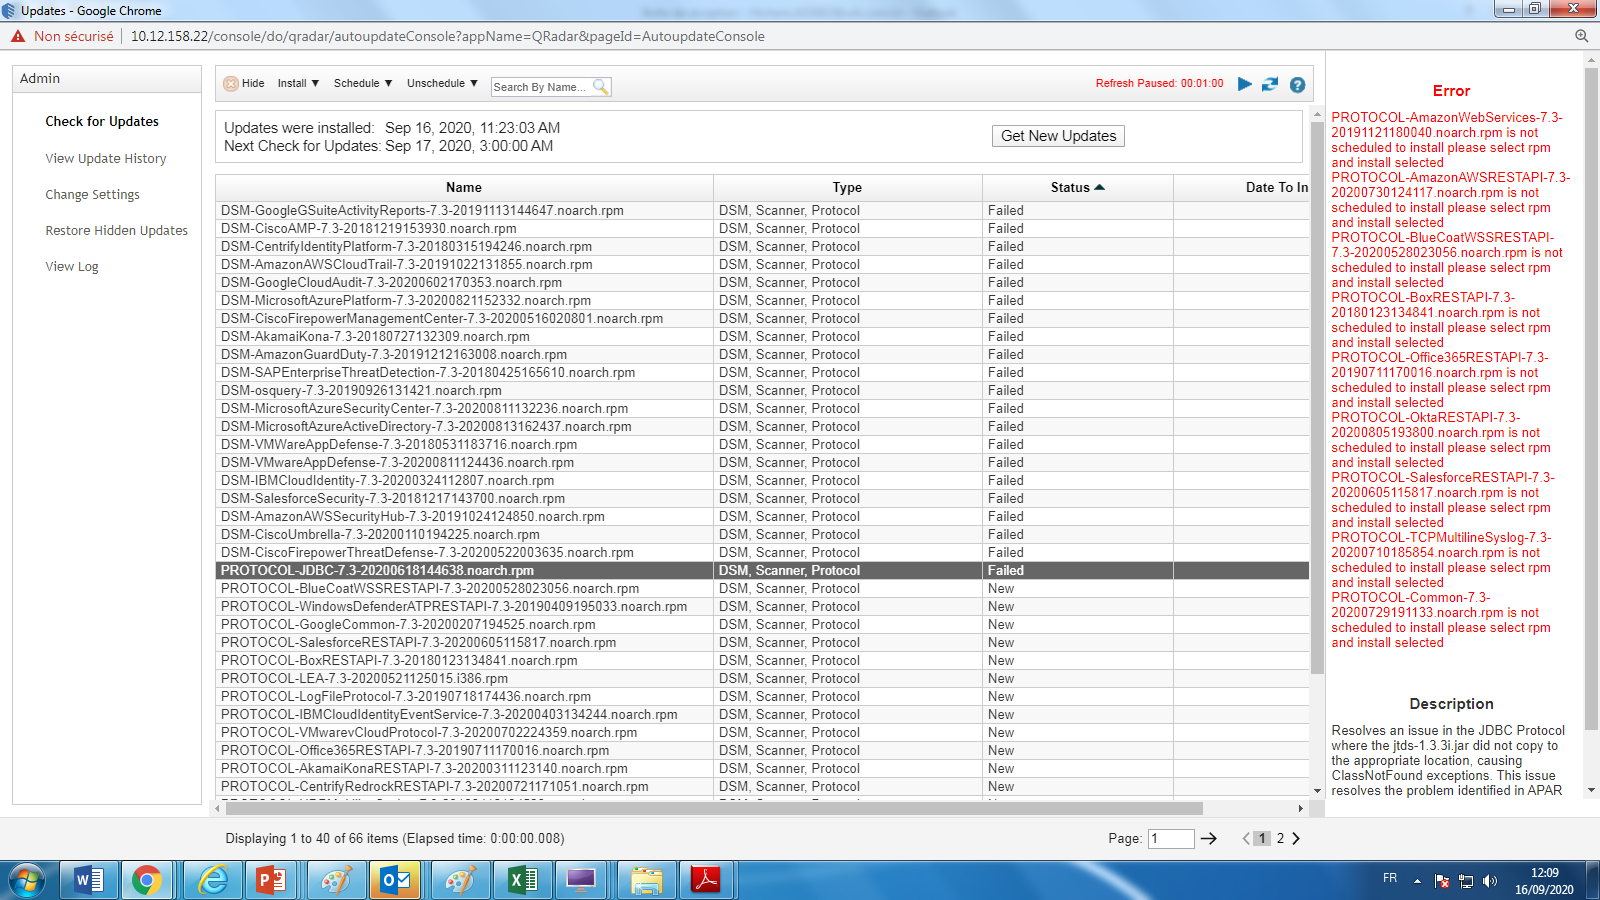Open help via the question mark icon

point(1297,85)
